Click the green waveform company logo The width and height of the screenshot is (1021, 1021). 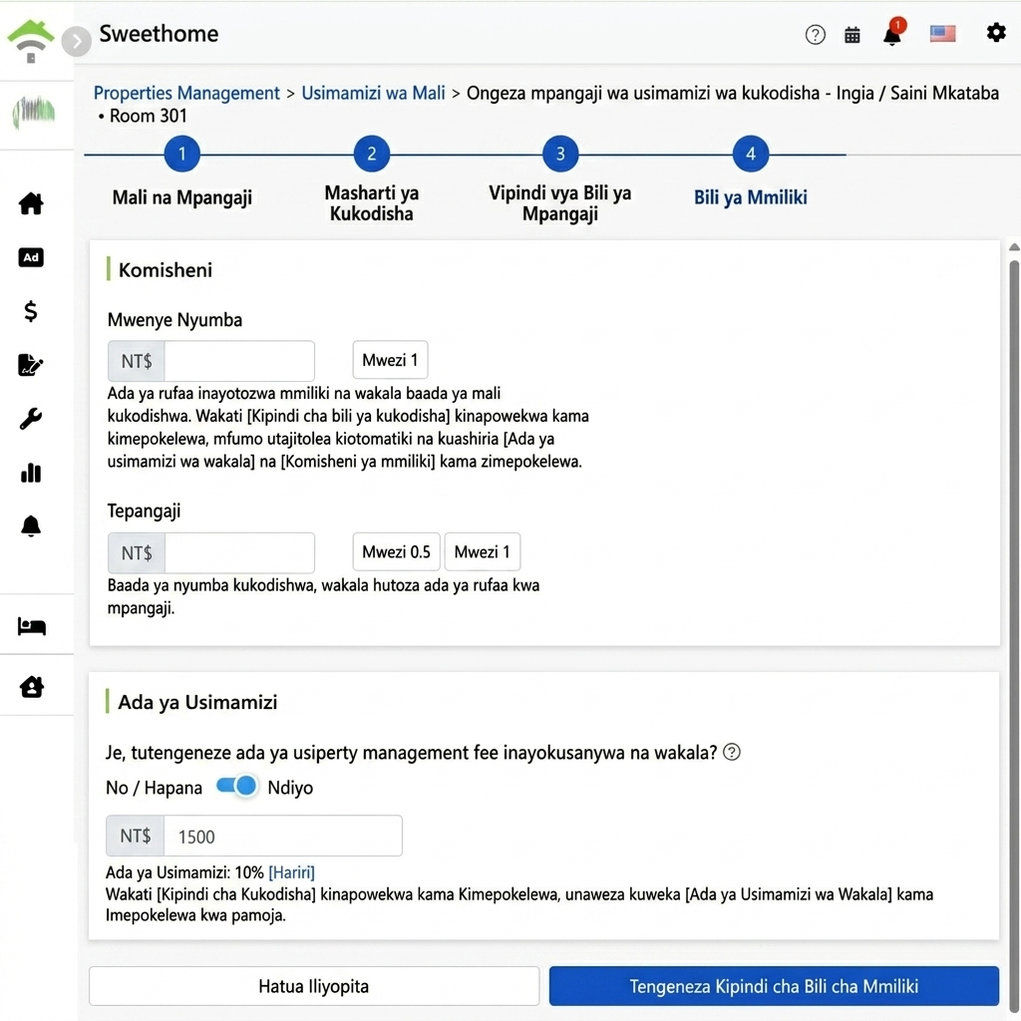point(33,111)
